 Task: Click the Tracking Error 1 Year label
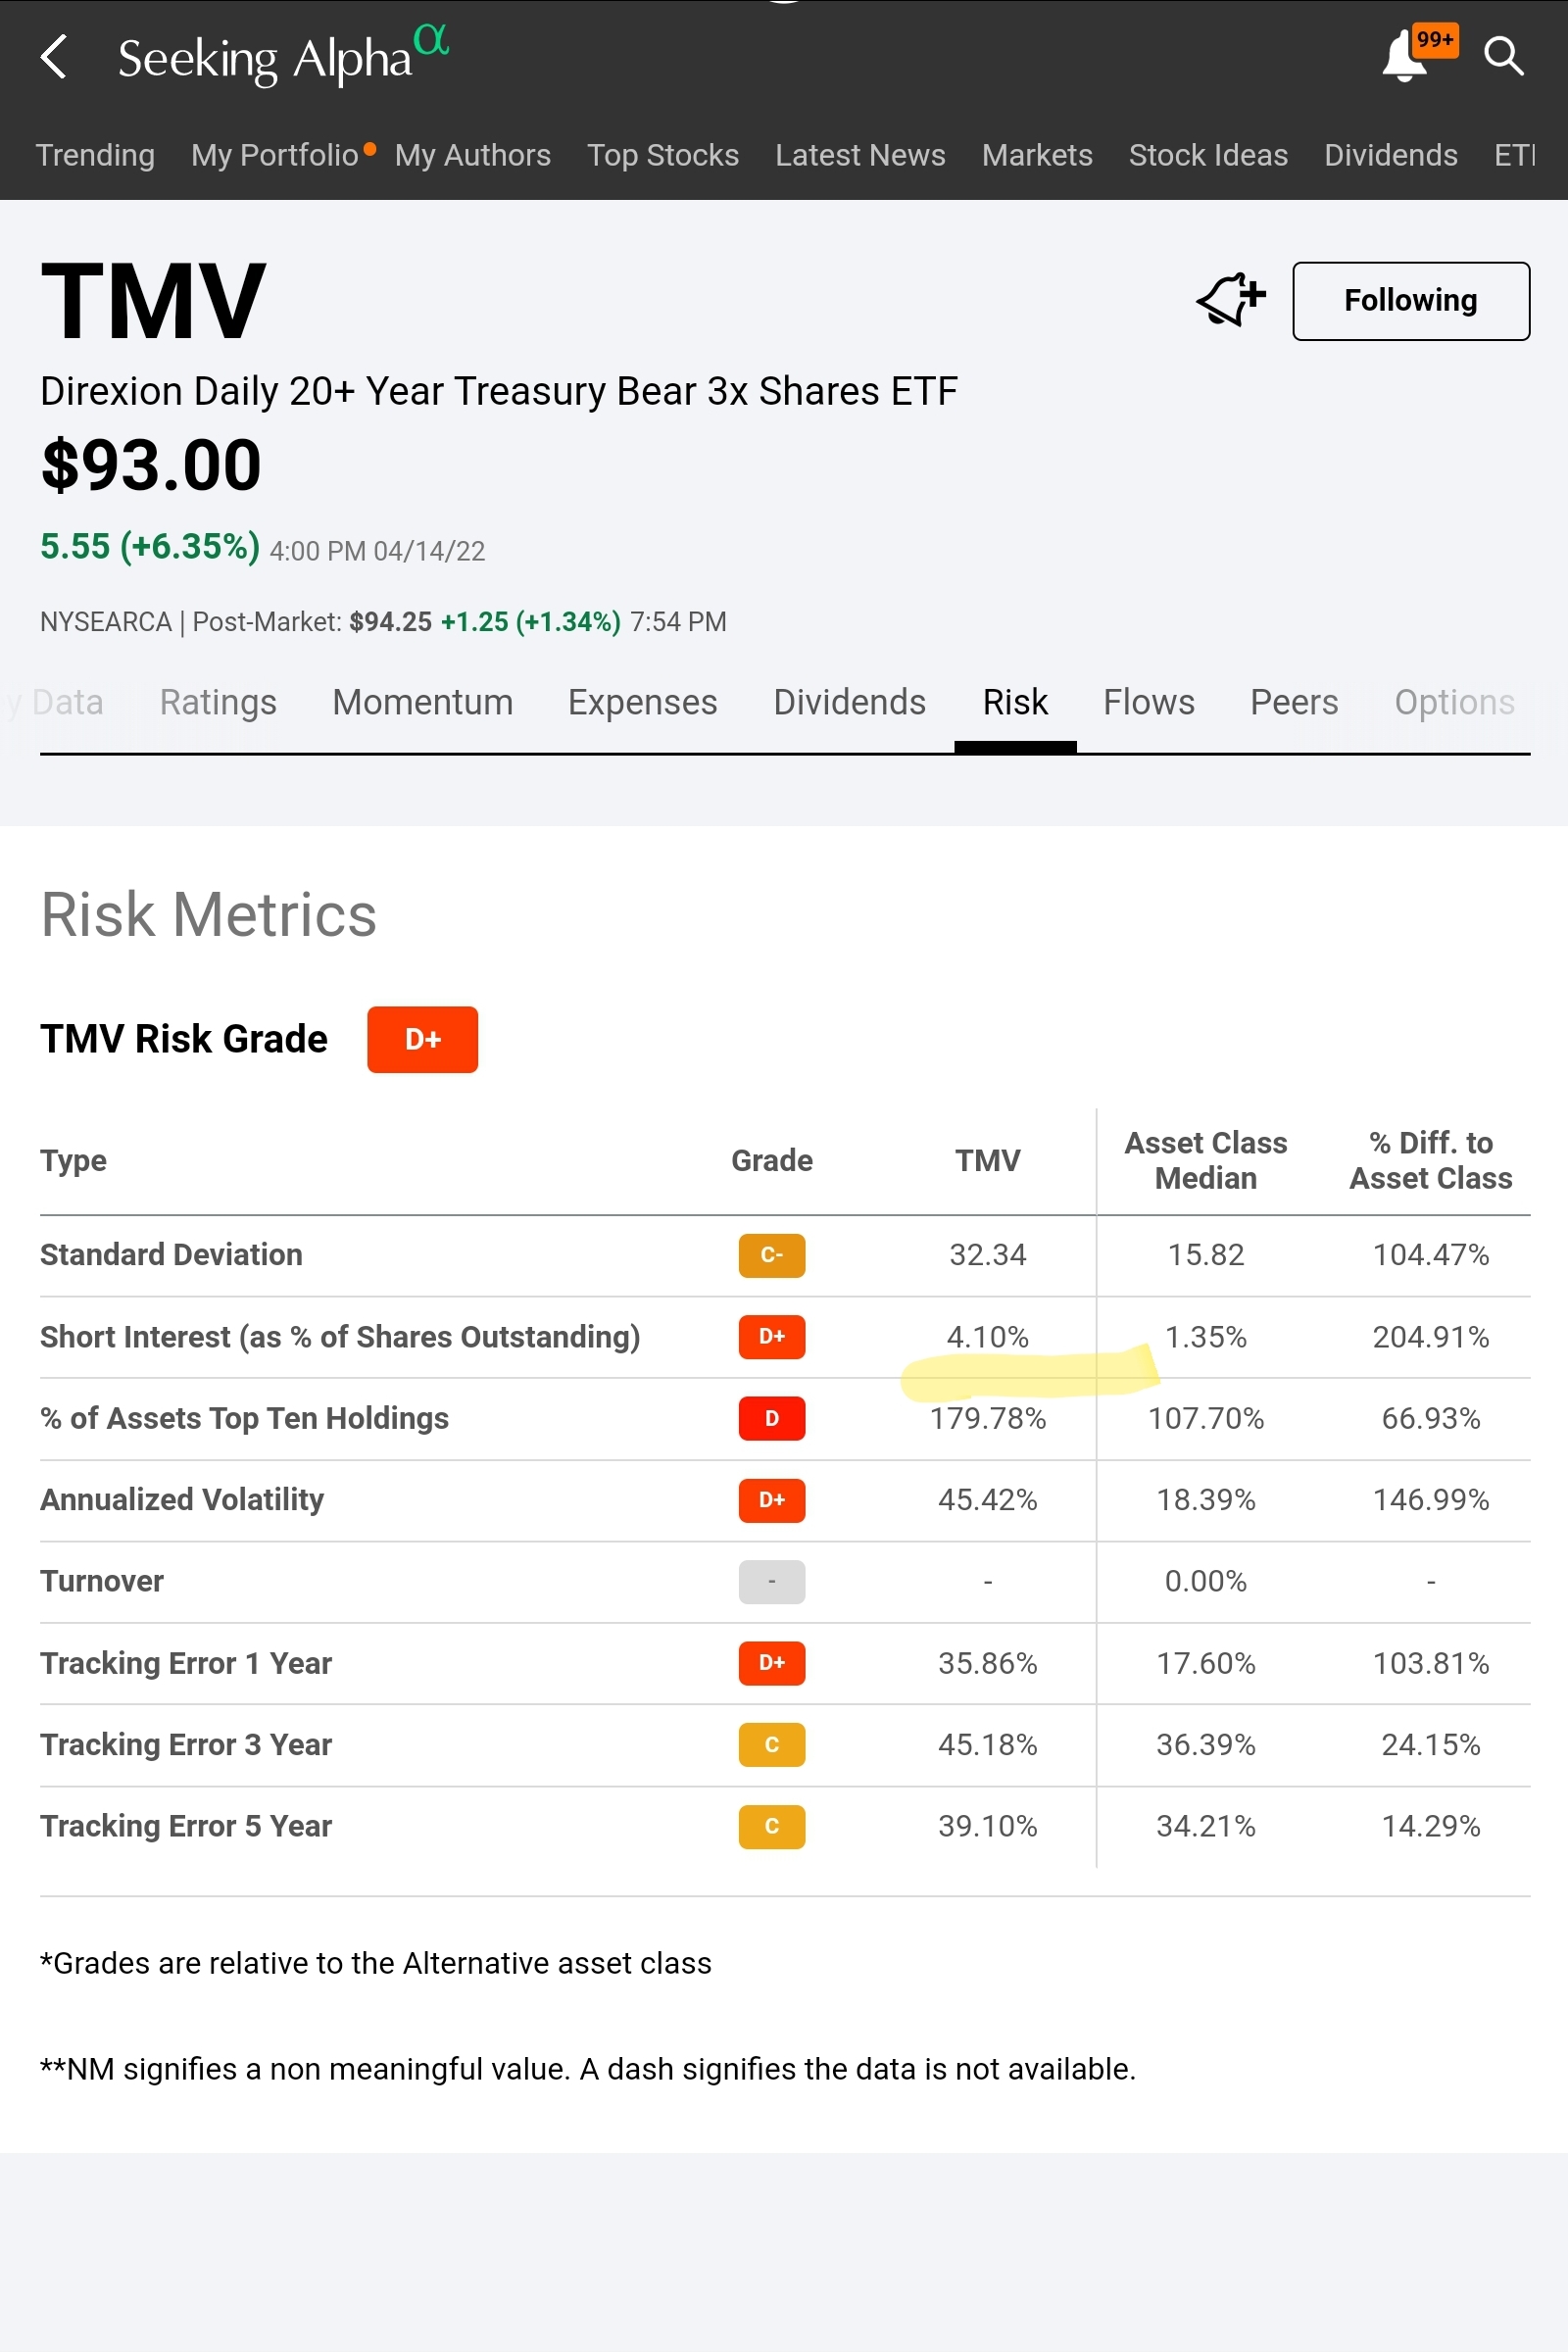[186, 1663]
